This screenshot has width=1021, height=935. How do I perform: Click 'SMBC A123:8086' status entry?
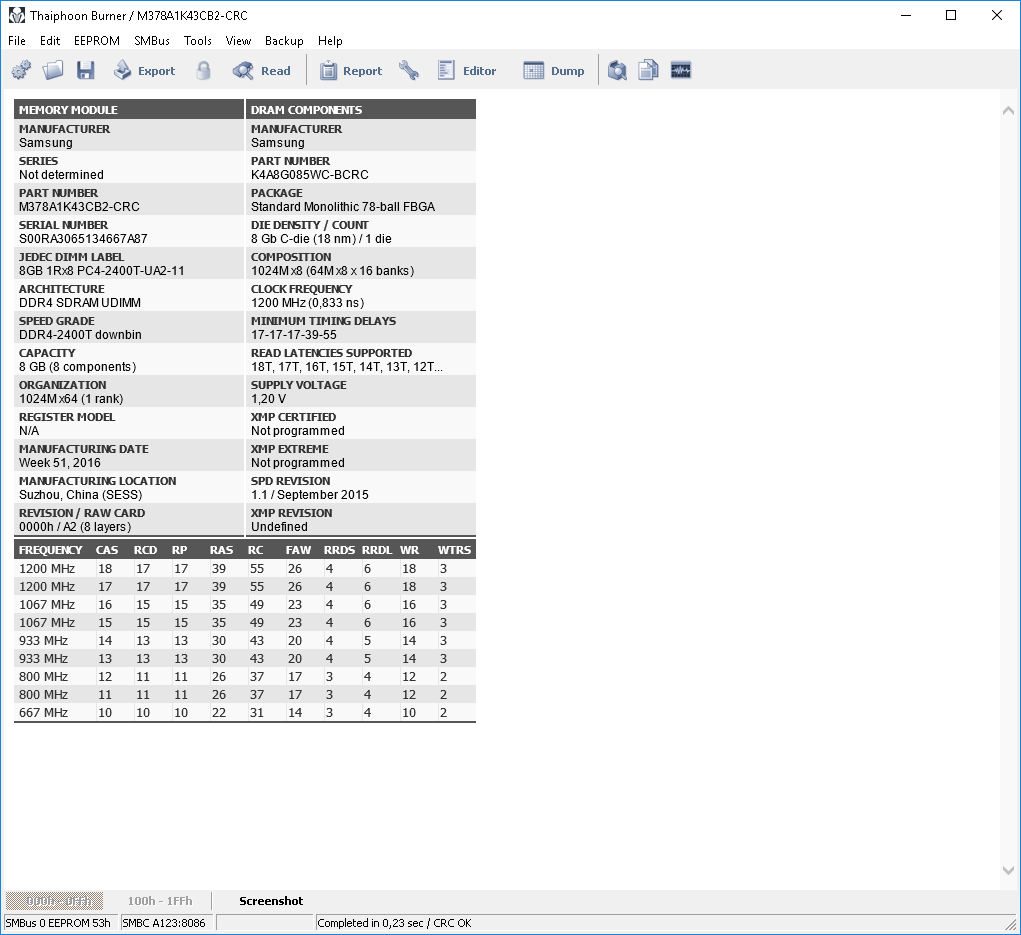tap(167, 923)
